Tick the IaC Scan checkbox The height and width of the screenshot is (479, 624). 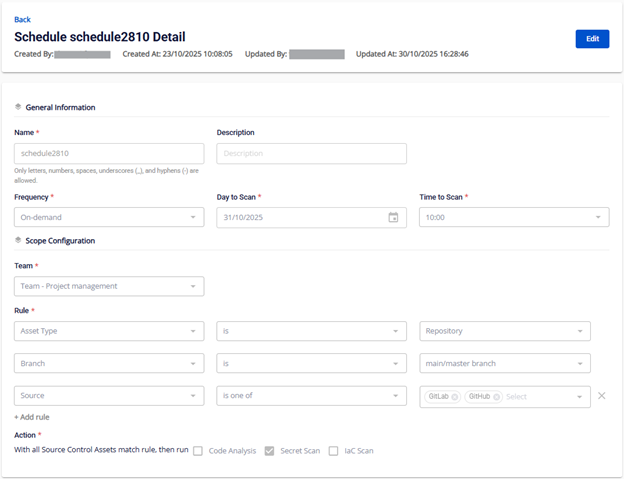tap(334, 451)
